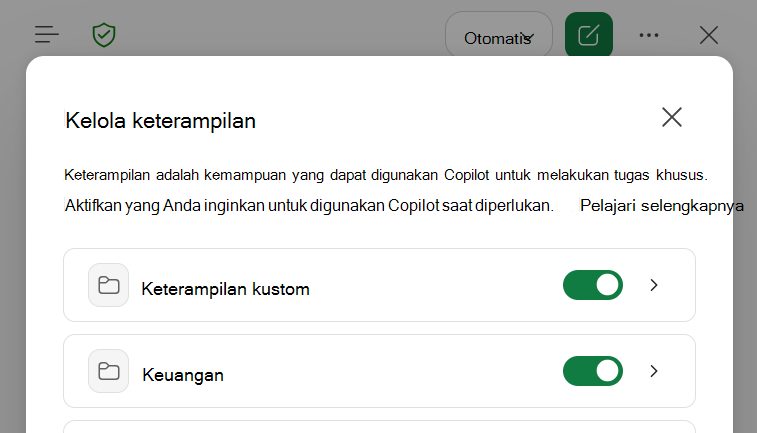The height and width of the screenshot is (433, 757).
Task: Open the three-dots more options menu
Action: click(649, 35)
